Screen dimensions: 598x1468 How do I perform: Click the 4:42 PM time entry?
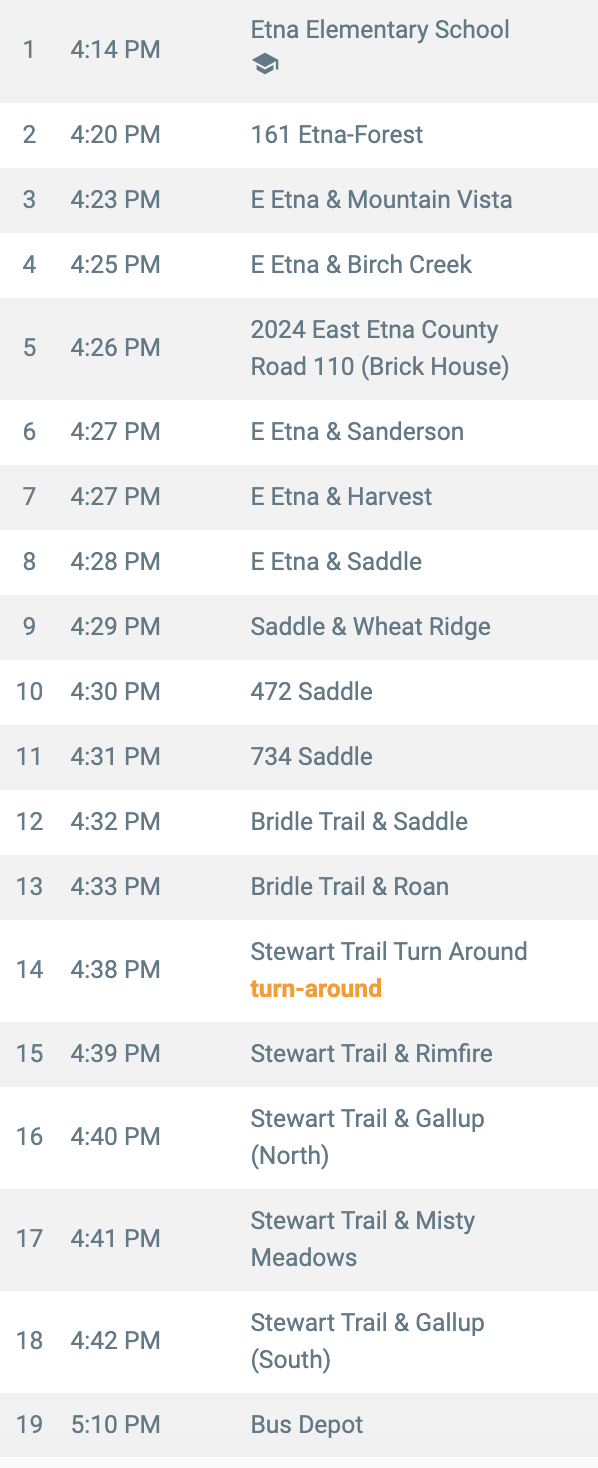pos(115,1341)
